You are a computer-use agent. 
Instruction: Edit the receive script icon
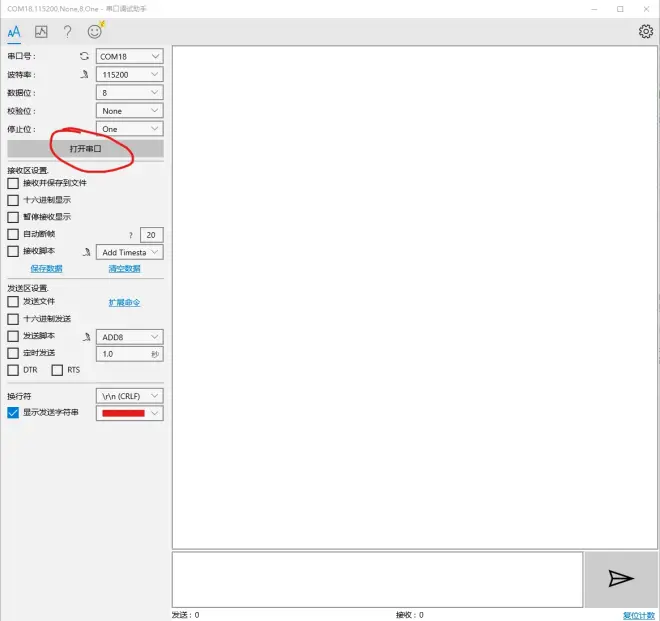click(86, 252)
